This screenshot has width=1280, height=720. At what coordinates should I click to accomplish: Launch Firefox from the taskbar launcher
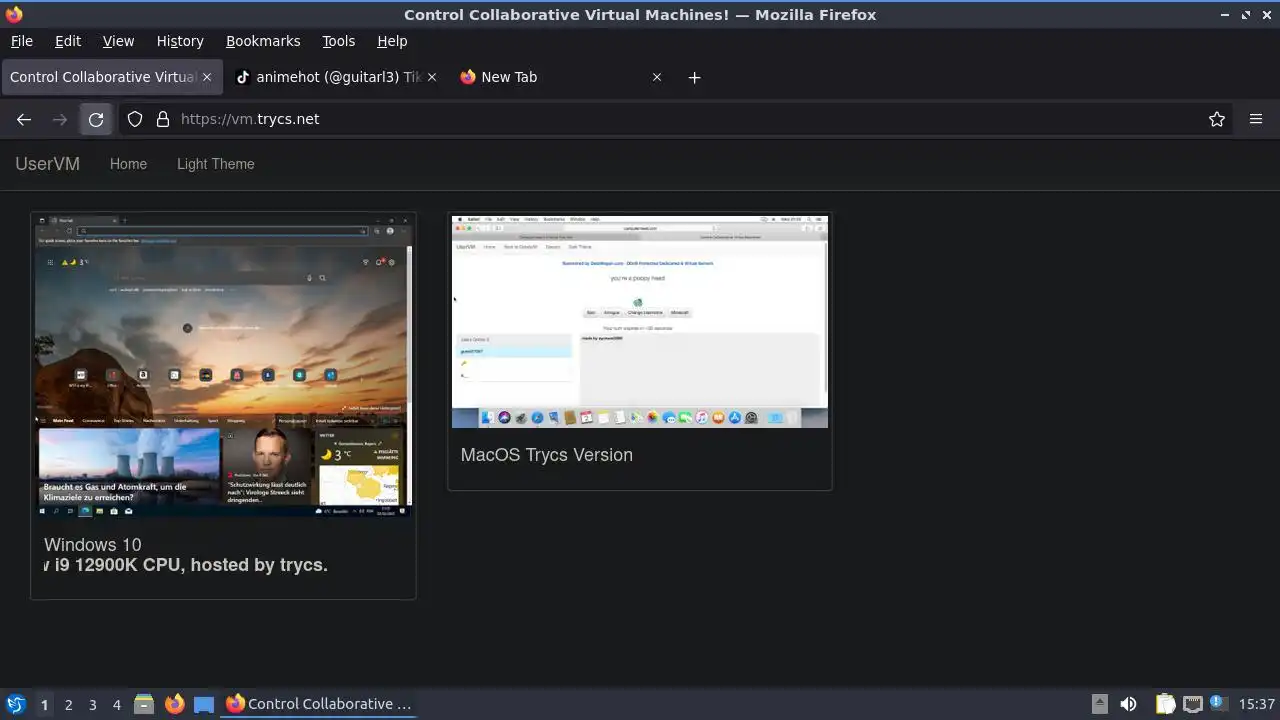[174, 704]
